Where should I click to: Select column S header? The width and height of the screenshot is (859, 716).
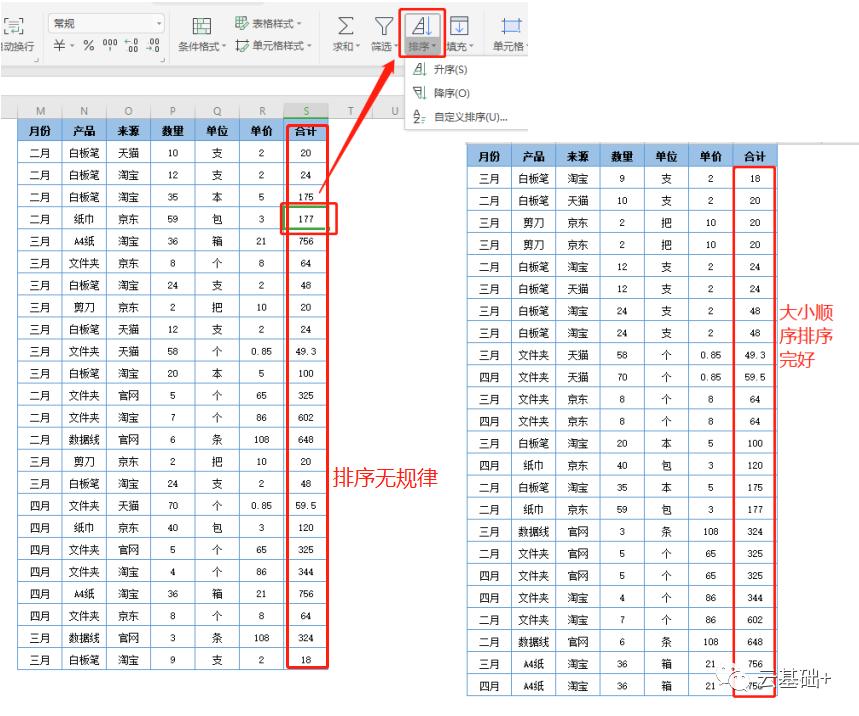(306, 111)
